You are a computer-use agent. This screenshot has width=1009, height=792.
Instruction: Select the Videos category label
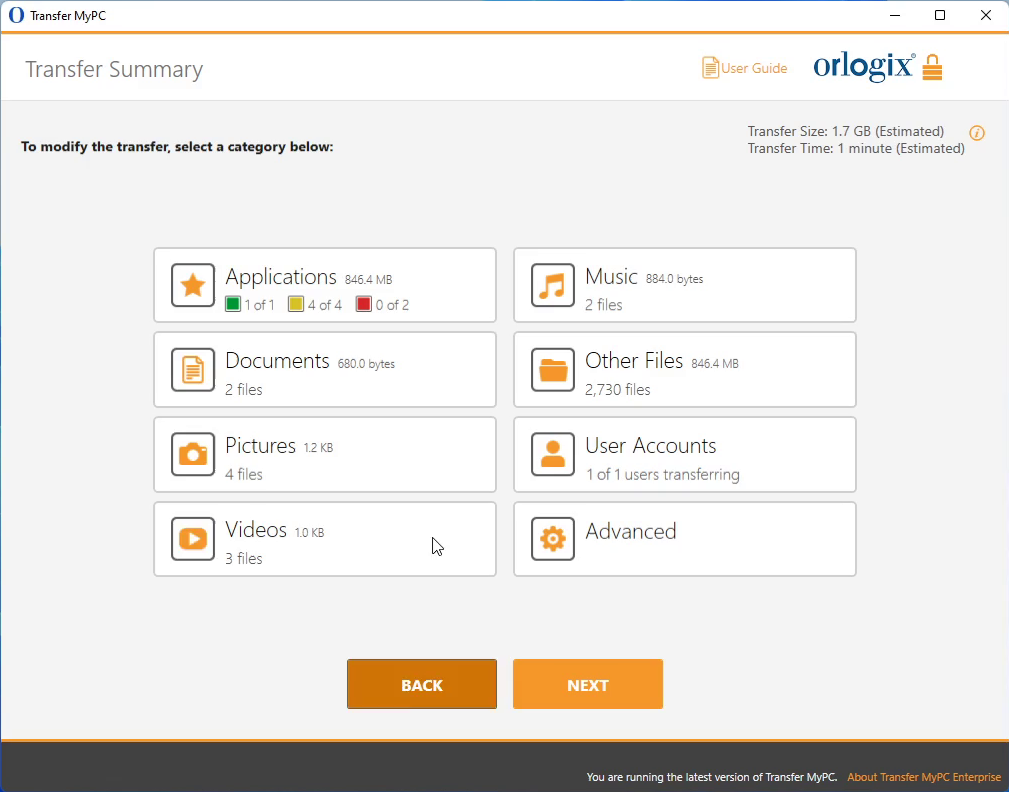[256, 530]
